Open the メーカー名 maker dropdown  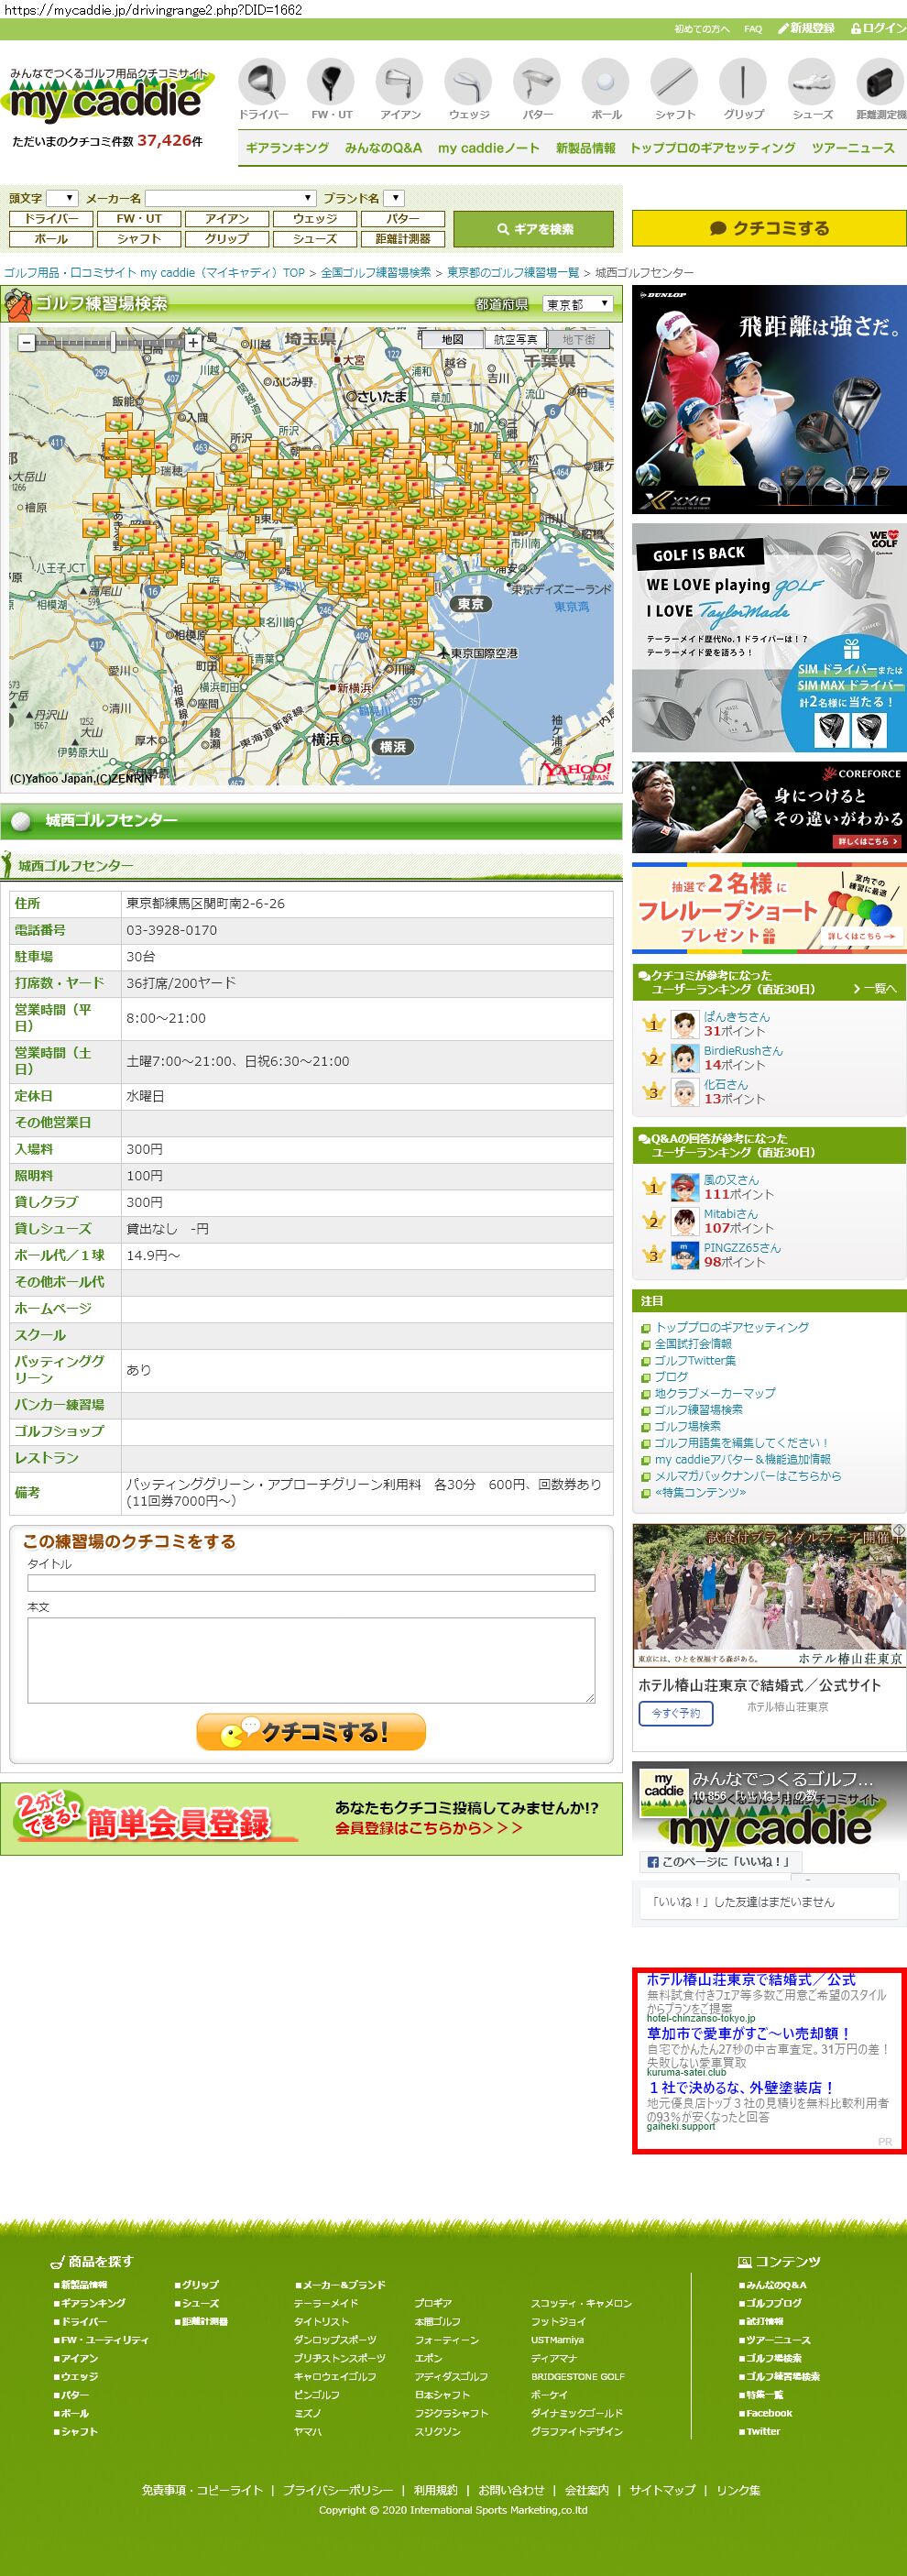[x=231, y=198]
